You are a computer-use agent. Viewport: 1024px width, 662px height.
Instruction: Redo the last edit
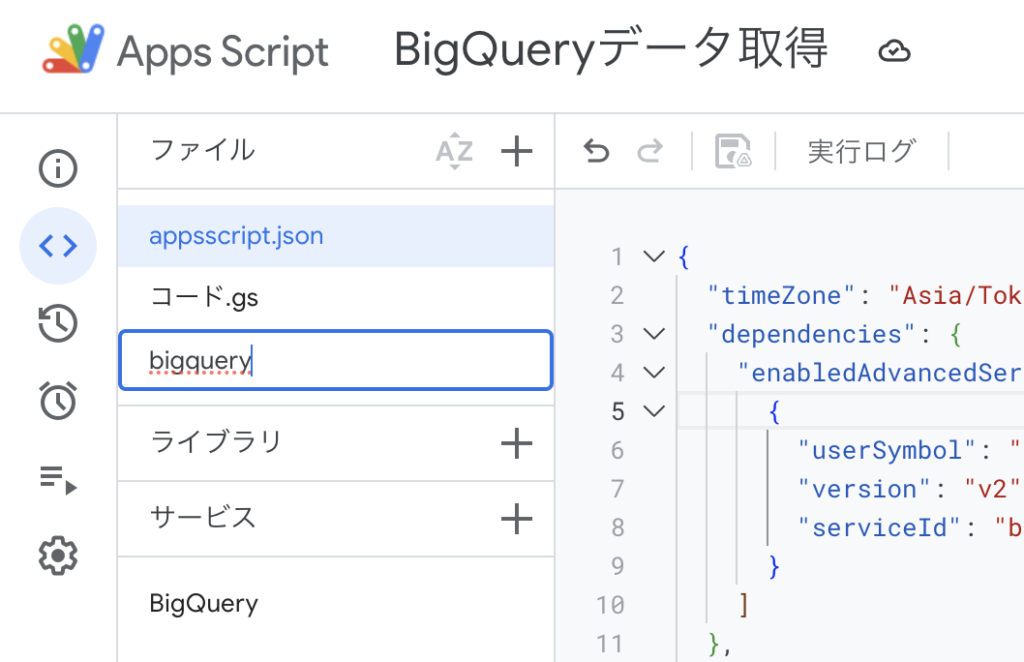650,151
